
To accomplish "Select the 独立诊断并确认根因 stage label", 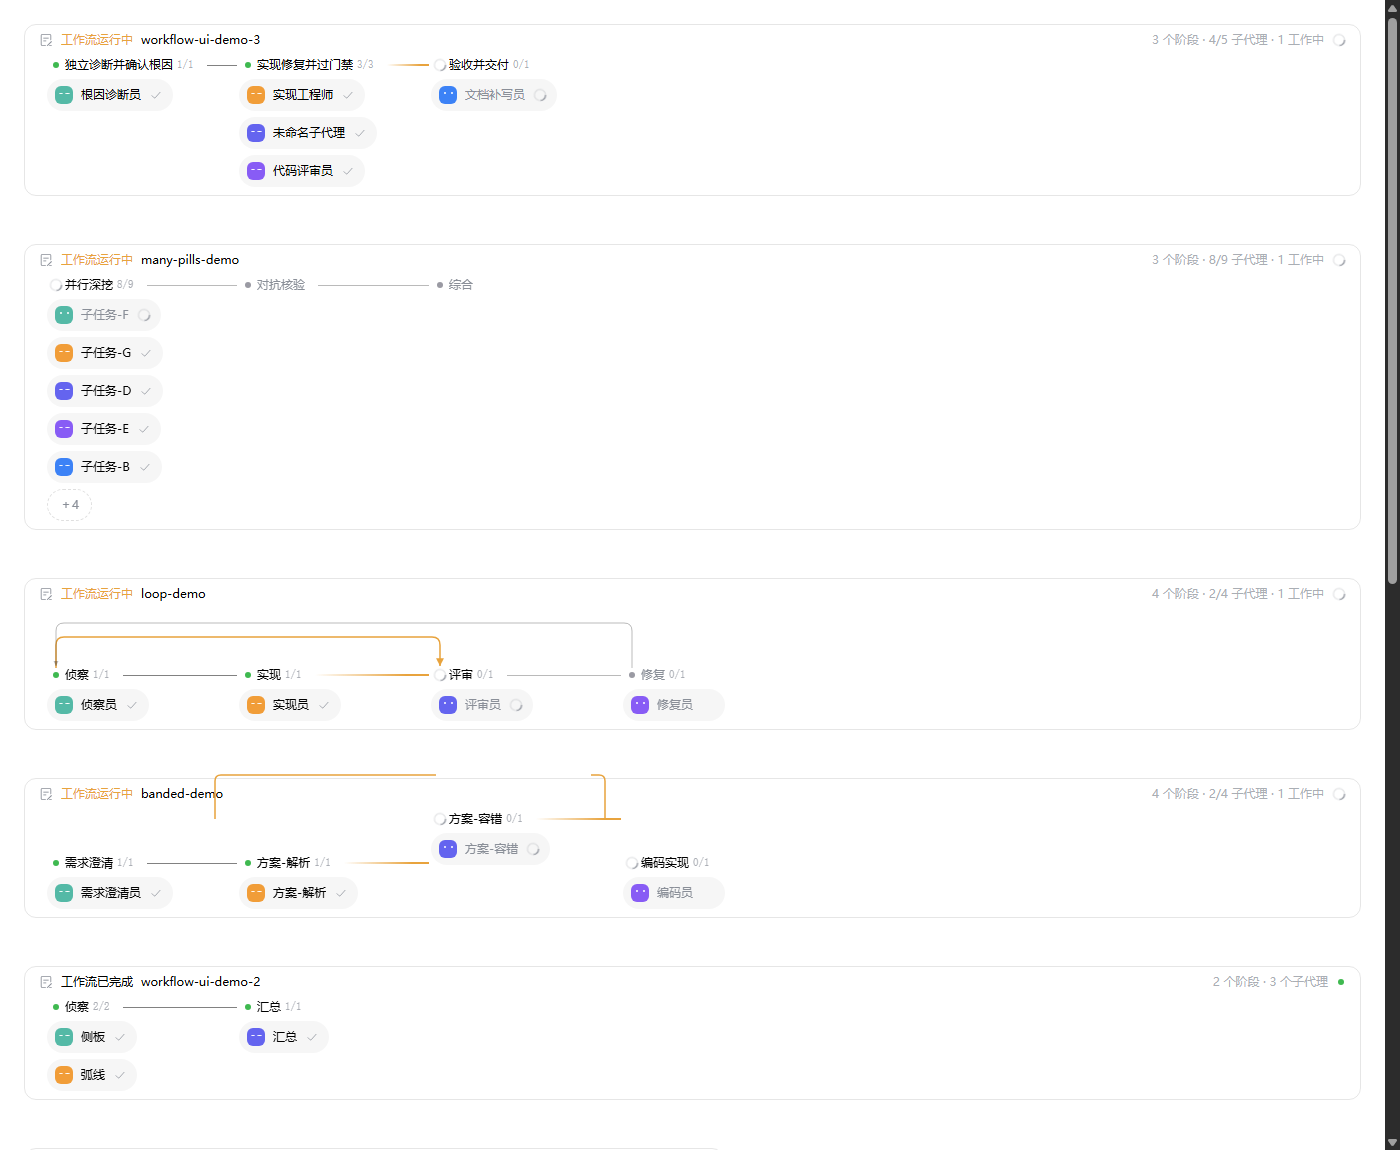I will coord(119,65).
